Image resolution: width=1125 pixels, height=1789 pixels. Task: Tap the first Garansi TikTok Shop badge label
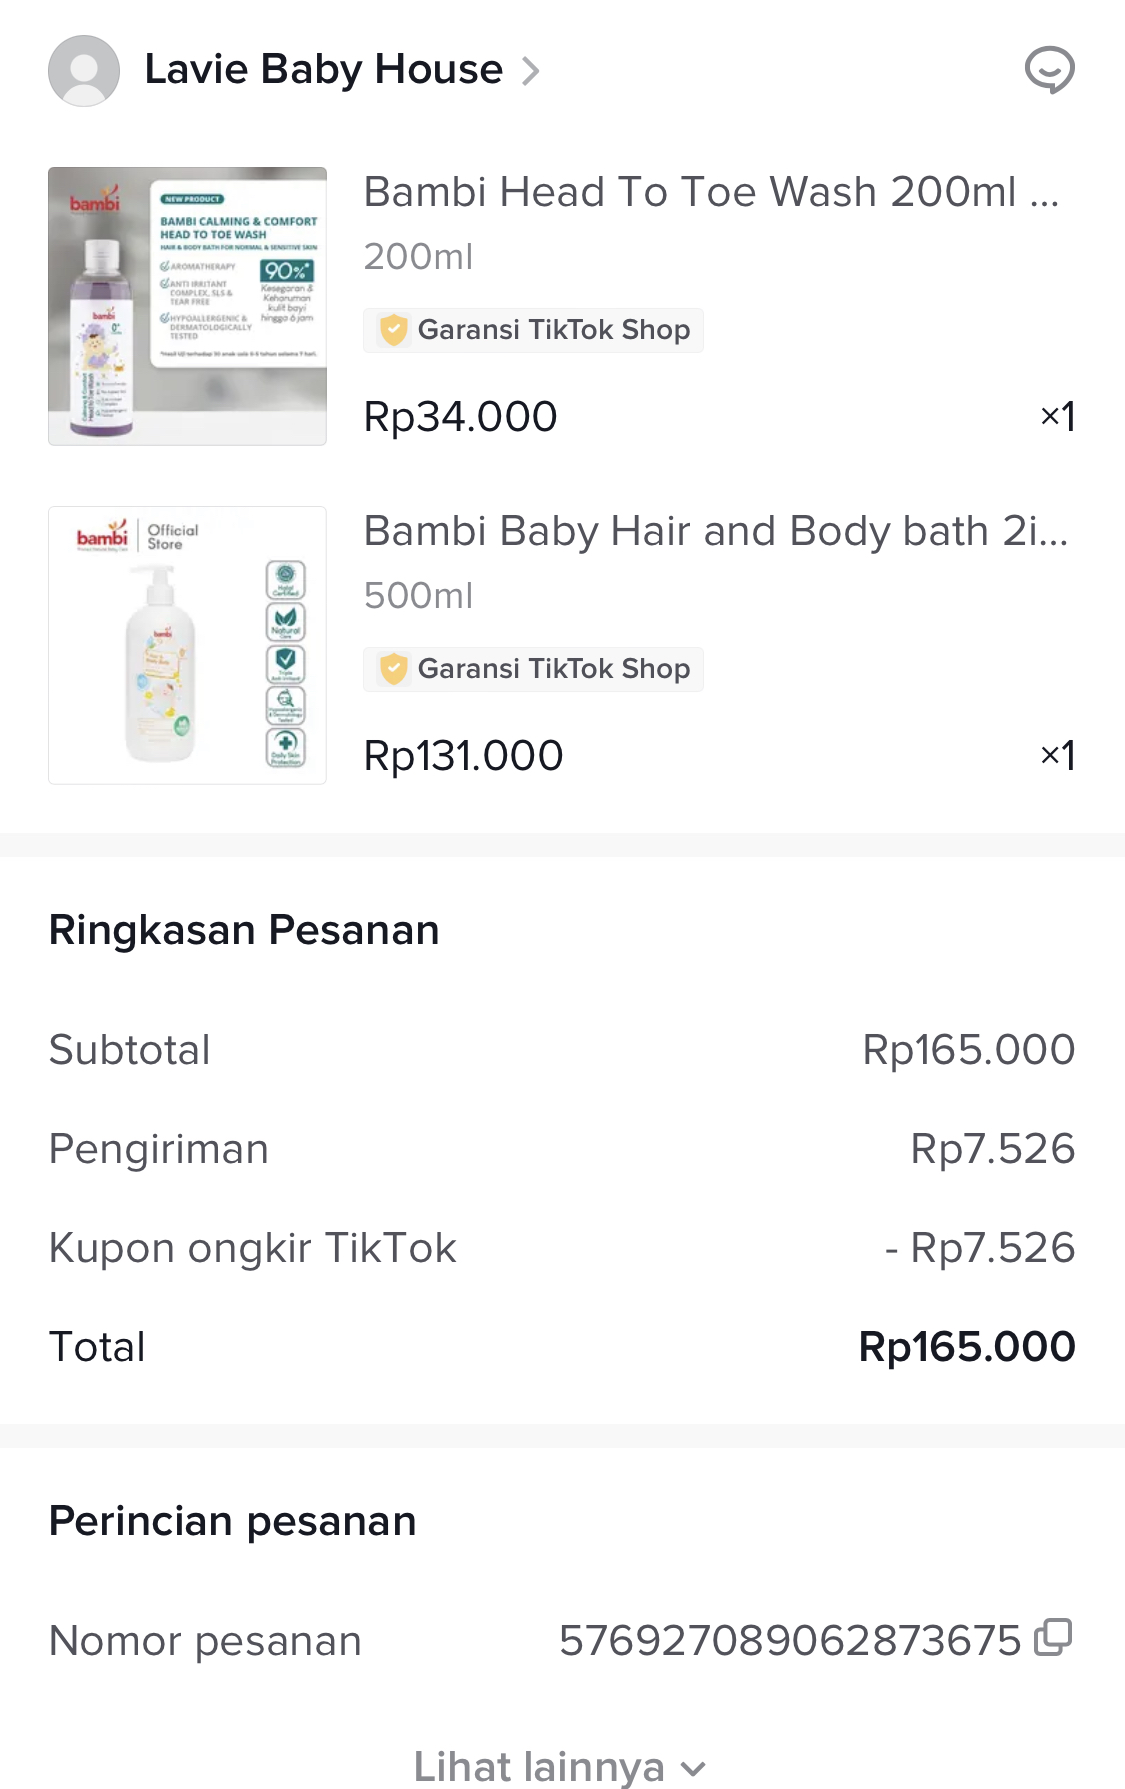[553, 330]
